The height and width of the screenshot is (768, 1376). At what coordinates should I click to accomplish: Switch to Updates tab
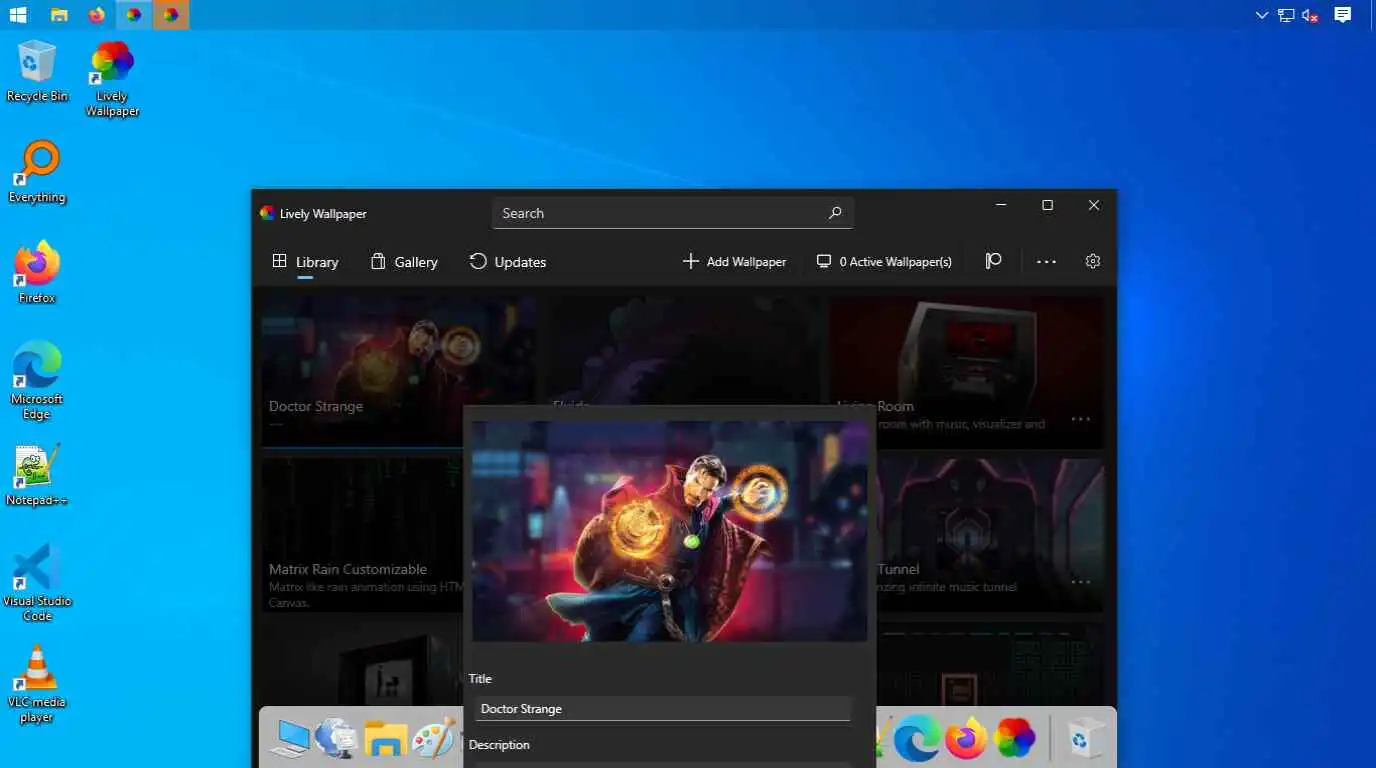tap(508, 262)
